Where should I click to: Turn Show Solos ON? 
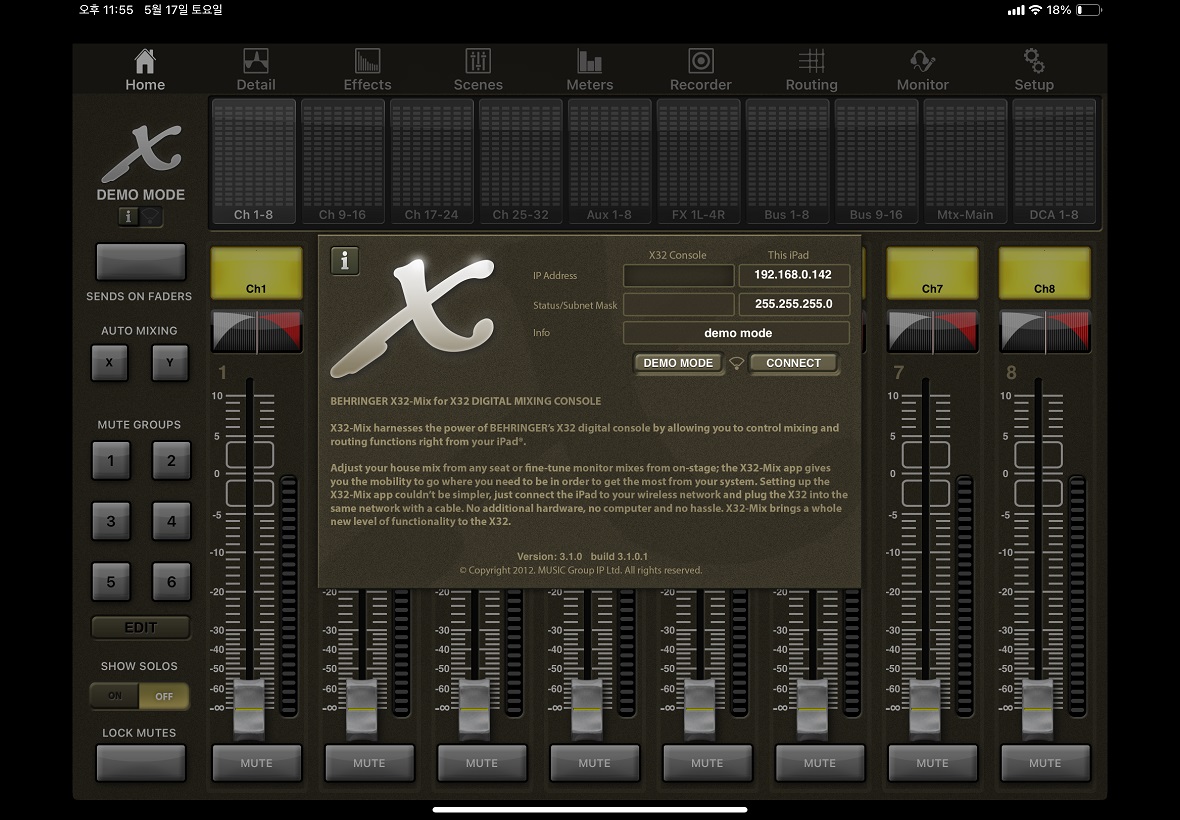[114, 696]
